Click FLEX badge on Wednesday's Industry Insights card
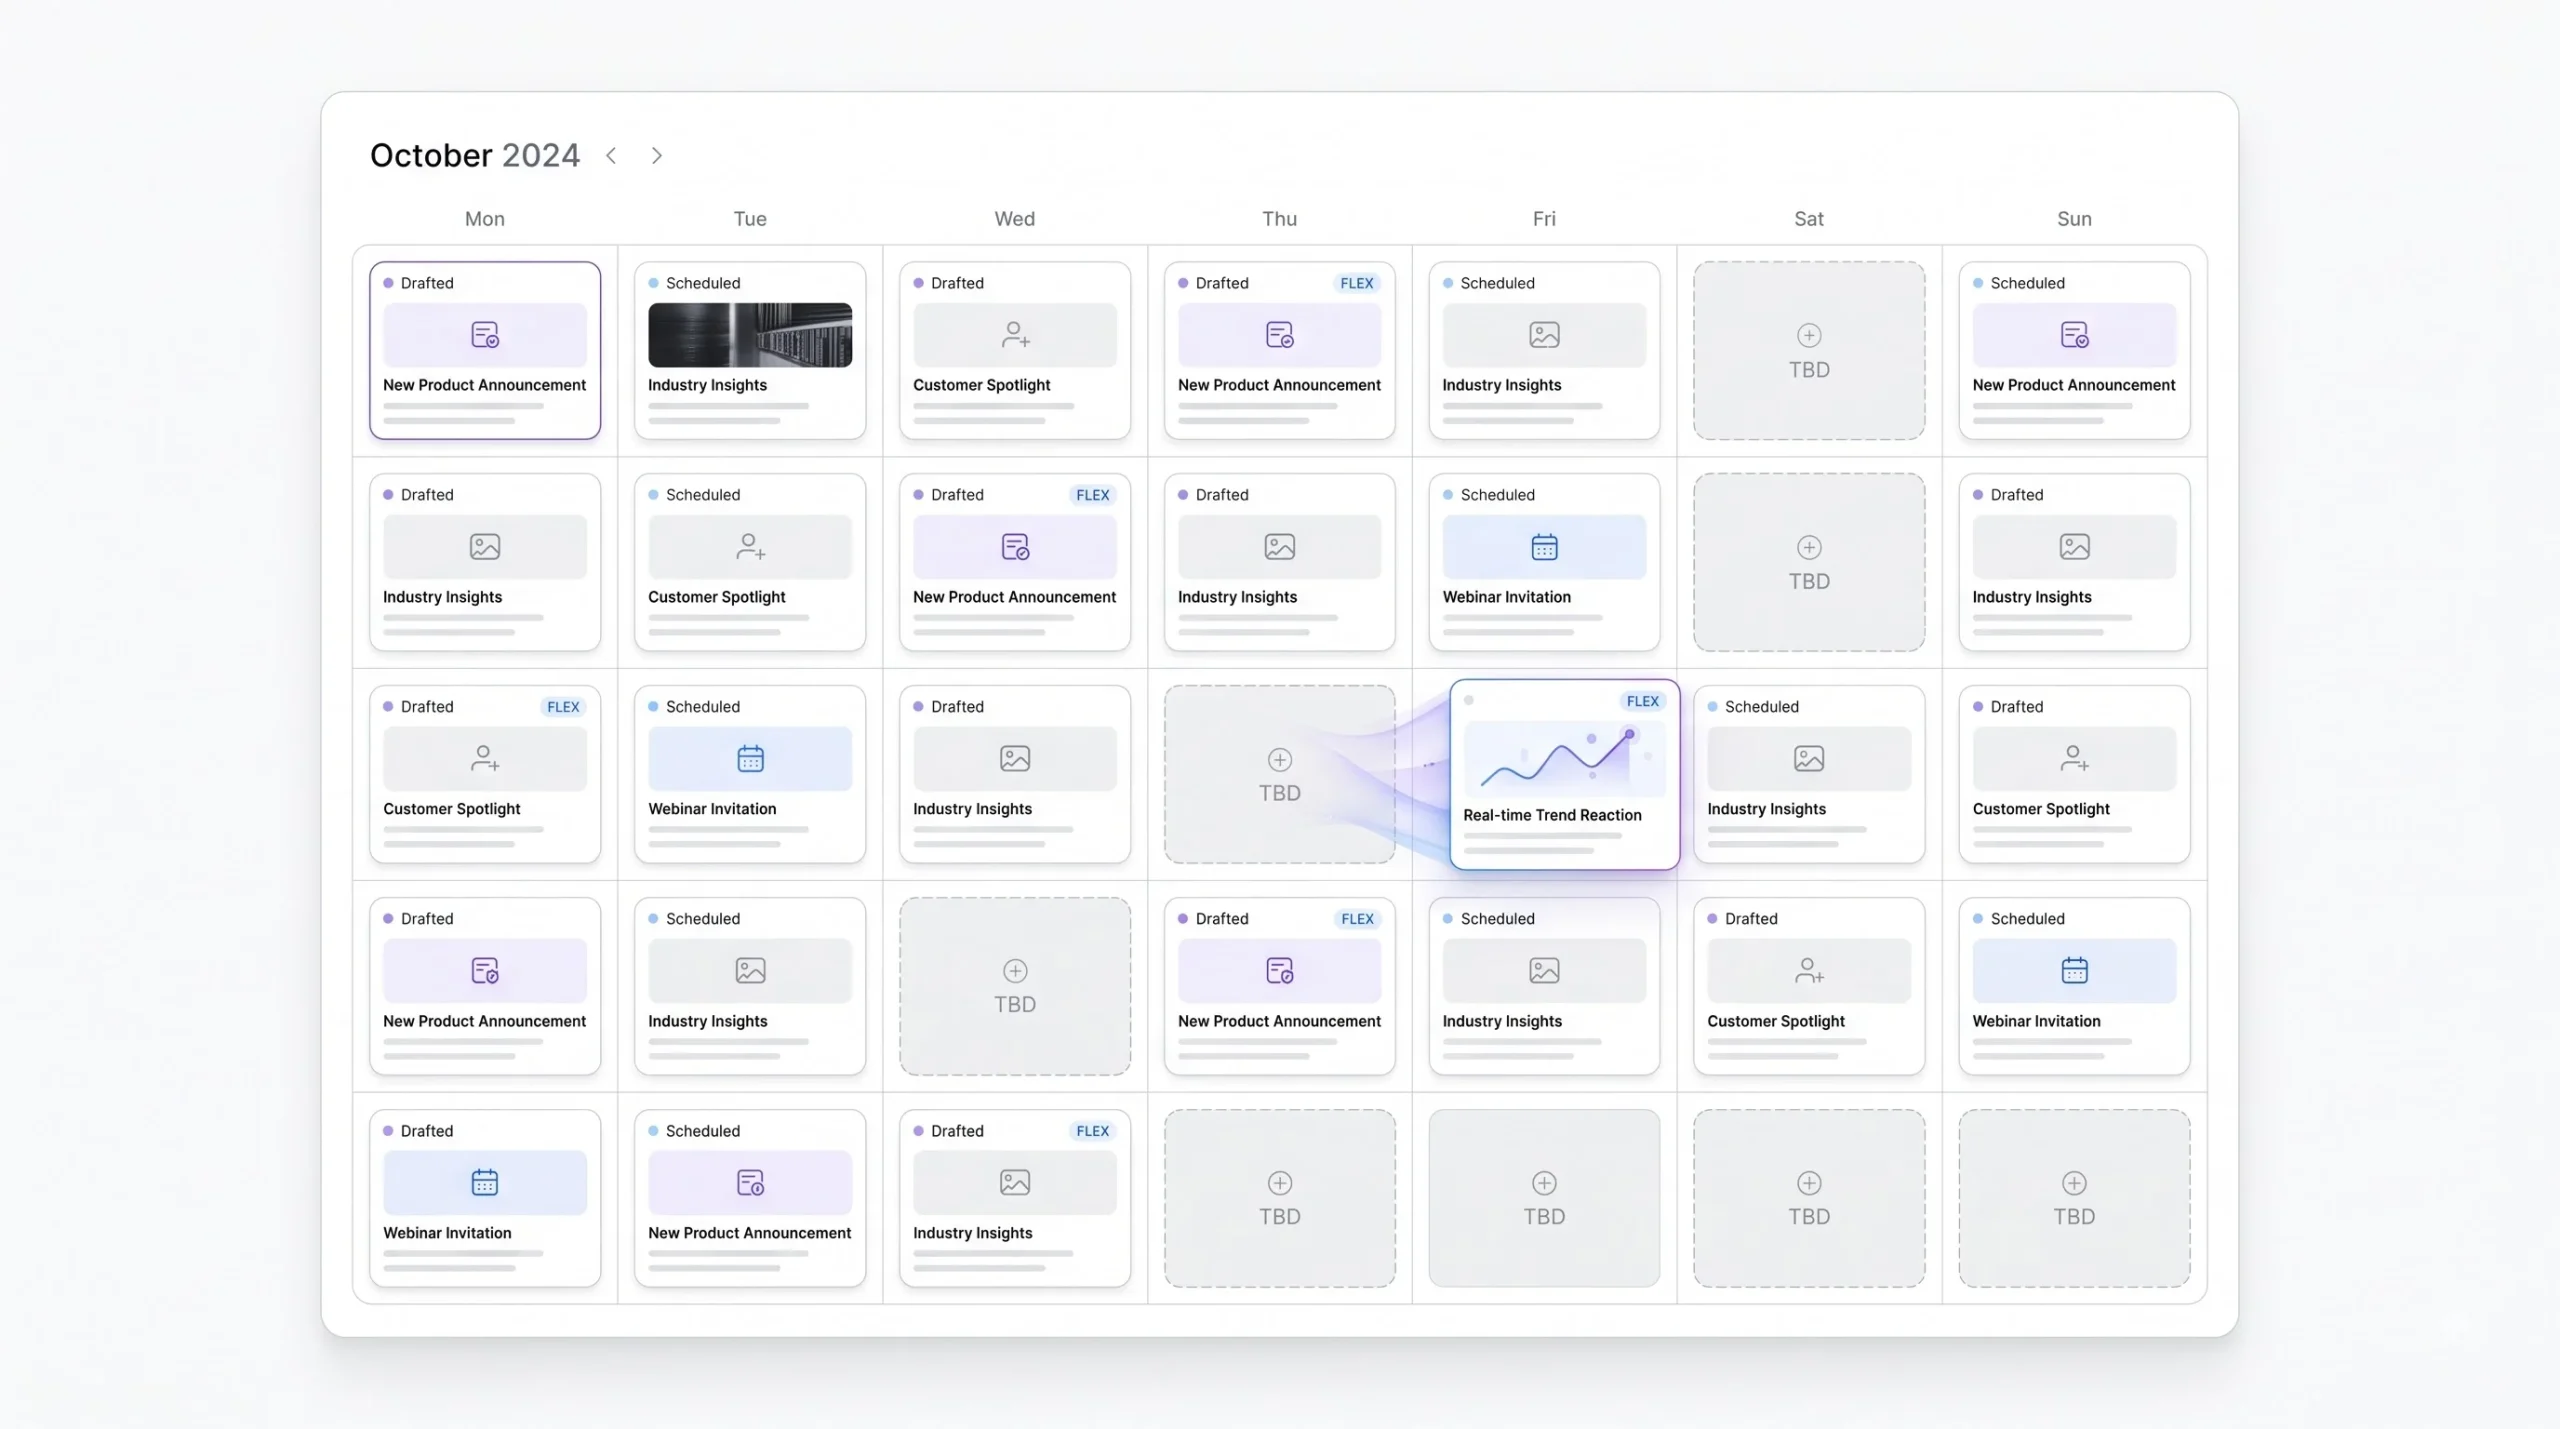Image resolution: width=2560 pixels, height=1429 pixels. (1092, 1130)
